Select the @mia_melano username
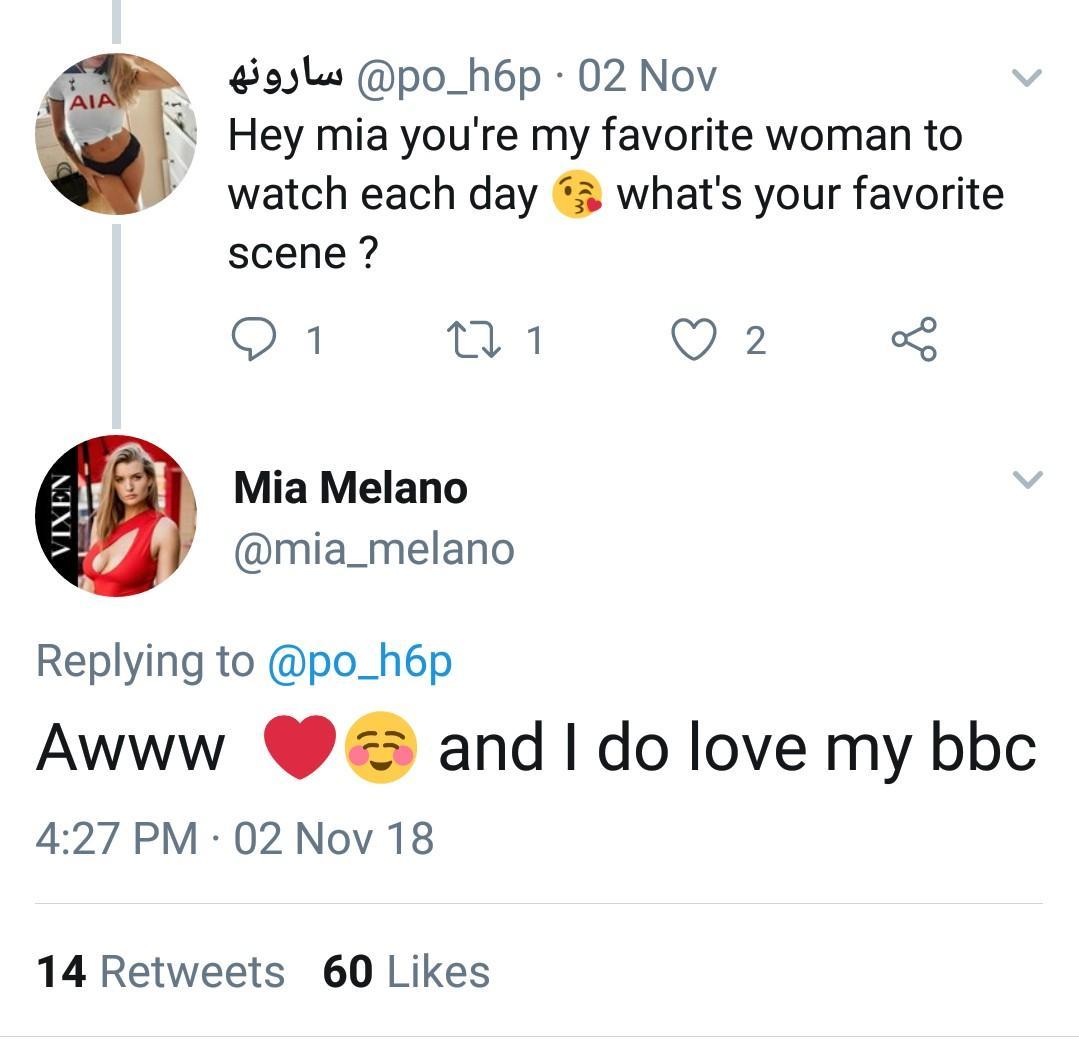Image resolution: width=1079 pixels, height=1045 pixels. point(374,549)
